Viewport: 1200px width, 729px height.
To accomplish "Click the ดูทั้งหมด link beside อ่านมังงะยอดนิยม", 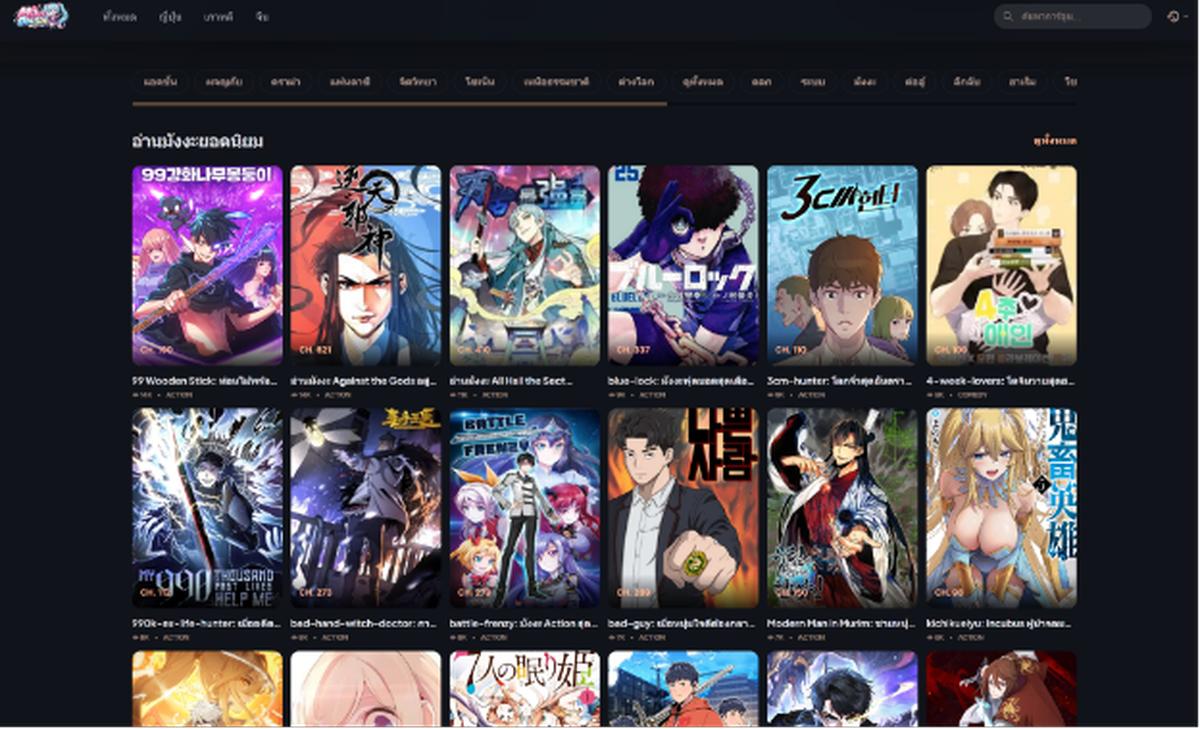I will click(1055, 141).
